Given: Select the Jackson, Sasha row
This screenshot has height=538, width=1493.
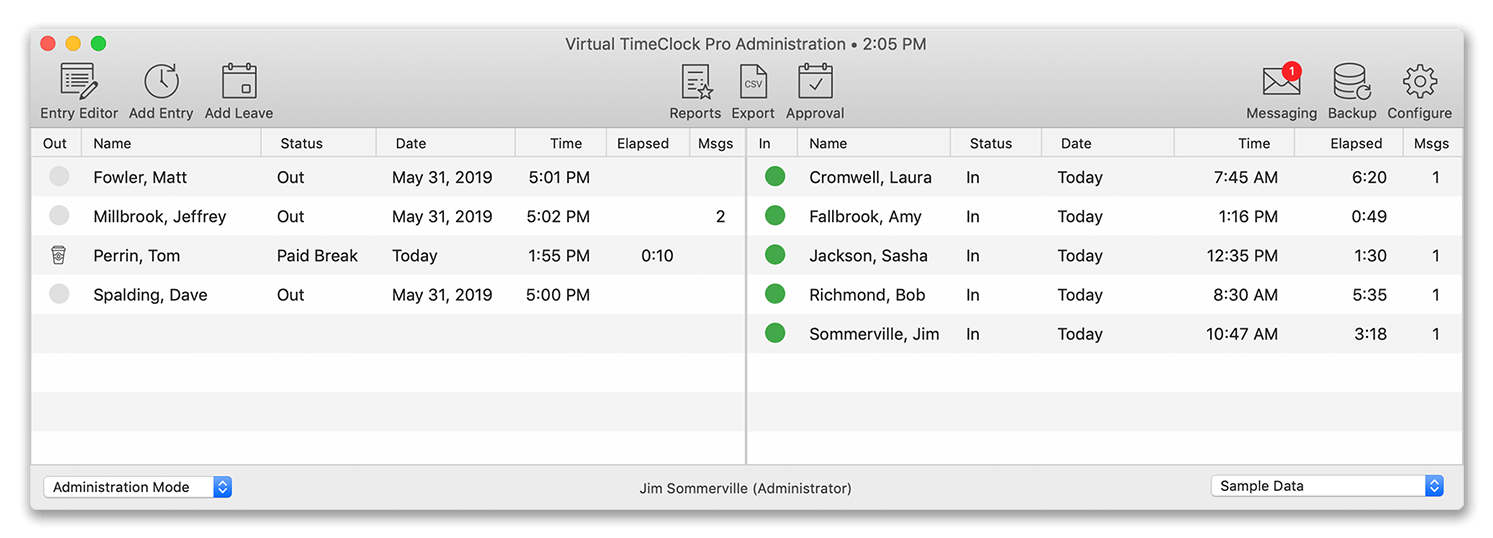Looking at the screenshot, I should [1105, 255].
